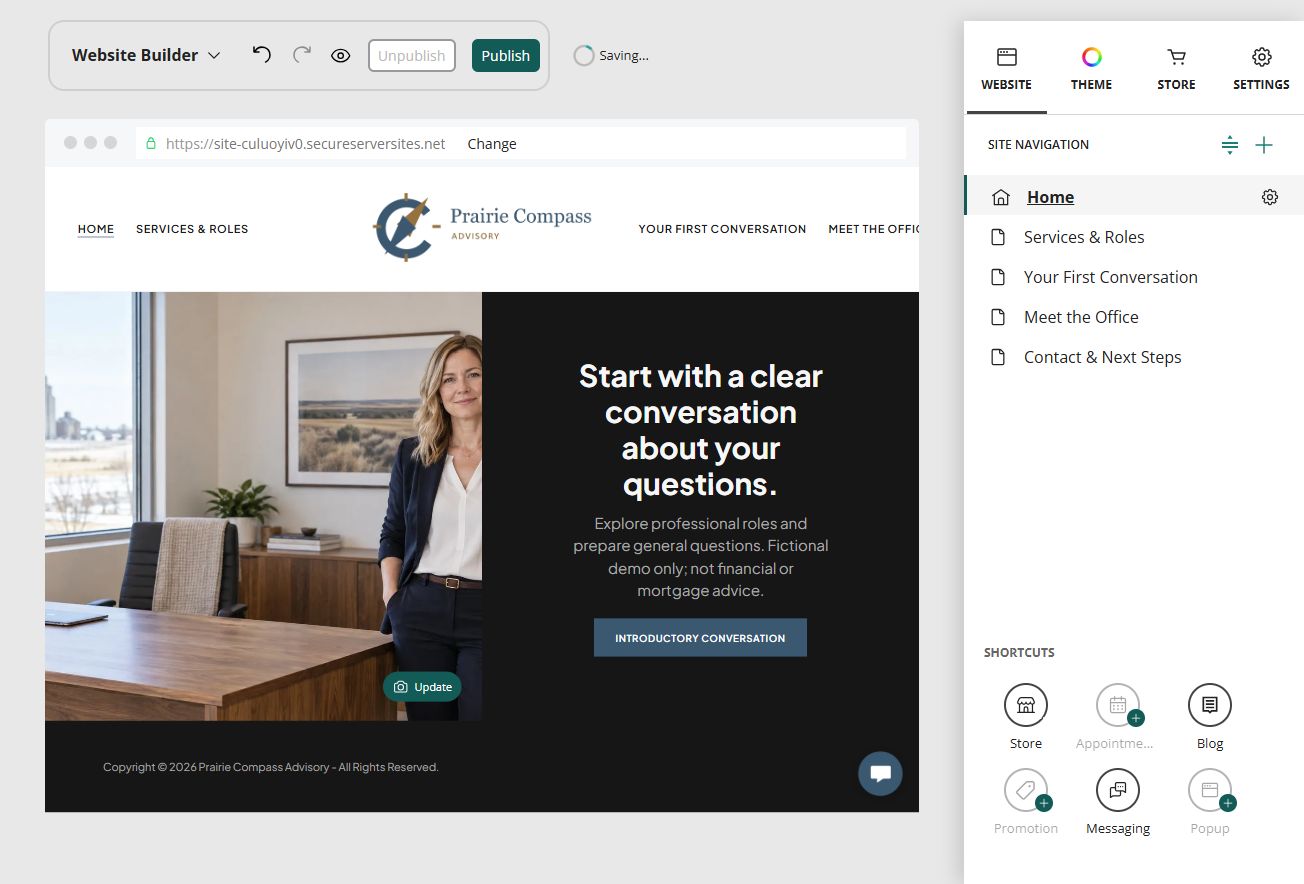Toggle the preview eye icon
Viewport: 1304px width, 884px height.
pyautogui.click(x=341, y=56)
